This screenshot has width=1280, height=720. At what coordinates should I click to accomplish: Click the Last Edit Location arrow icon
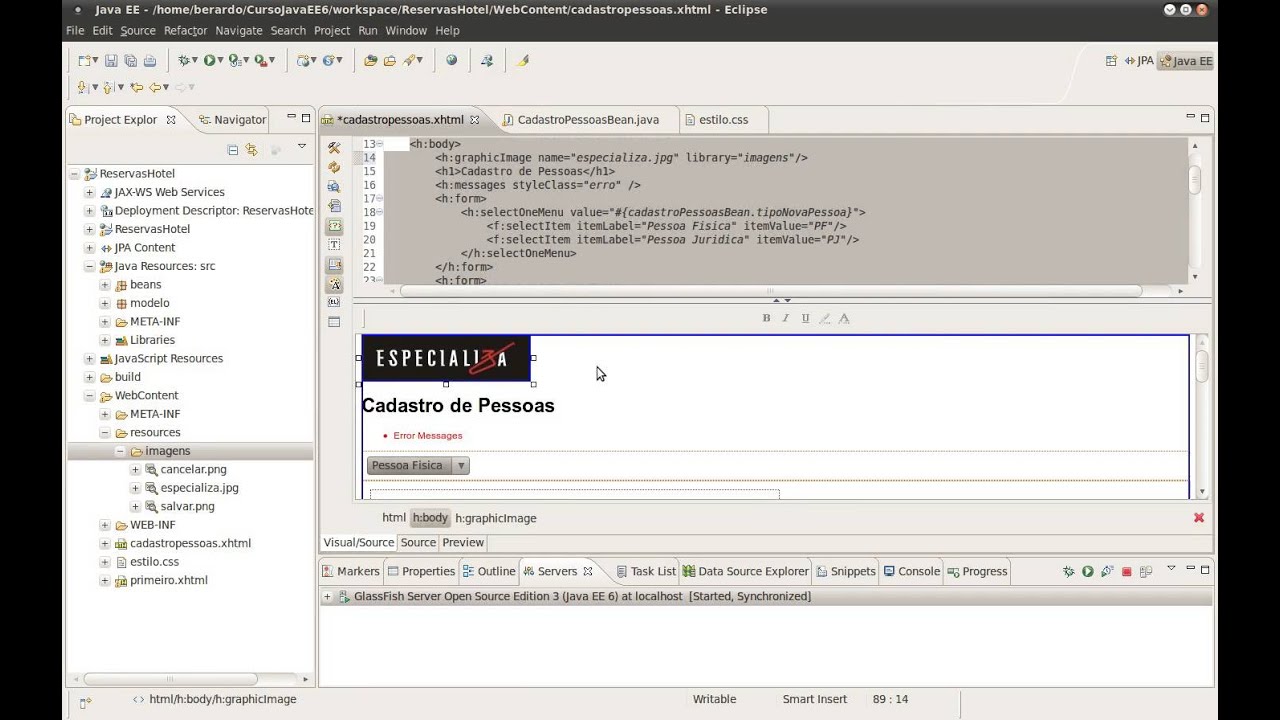point(137,87)
